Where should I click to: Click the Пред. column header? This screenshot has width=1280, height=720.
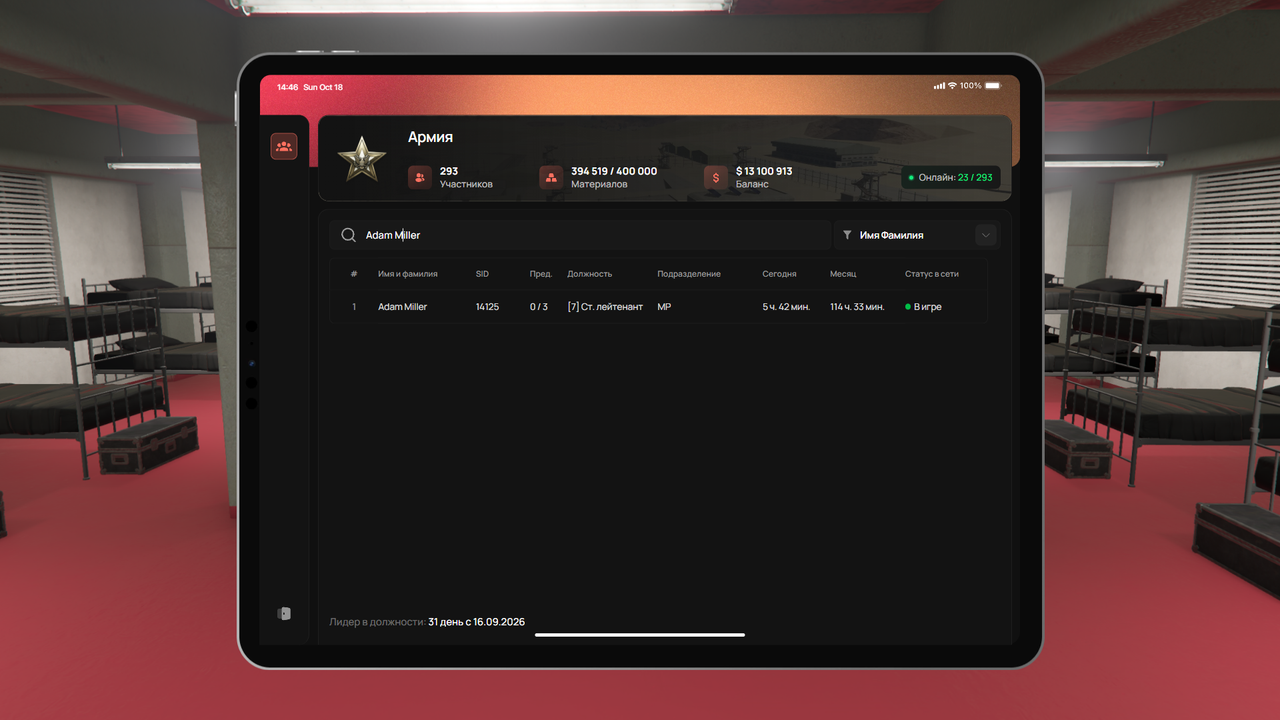[541, 274]
